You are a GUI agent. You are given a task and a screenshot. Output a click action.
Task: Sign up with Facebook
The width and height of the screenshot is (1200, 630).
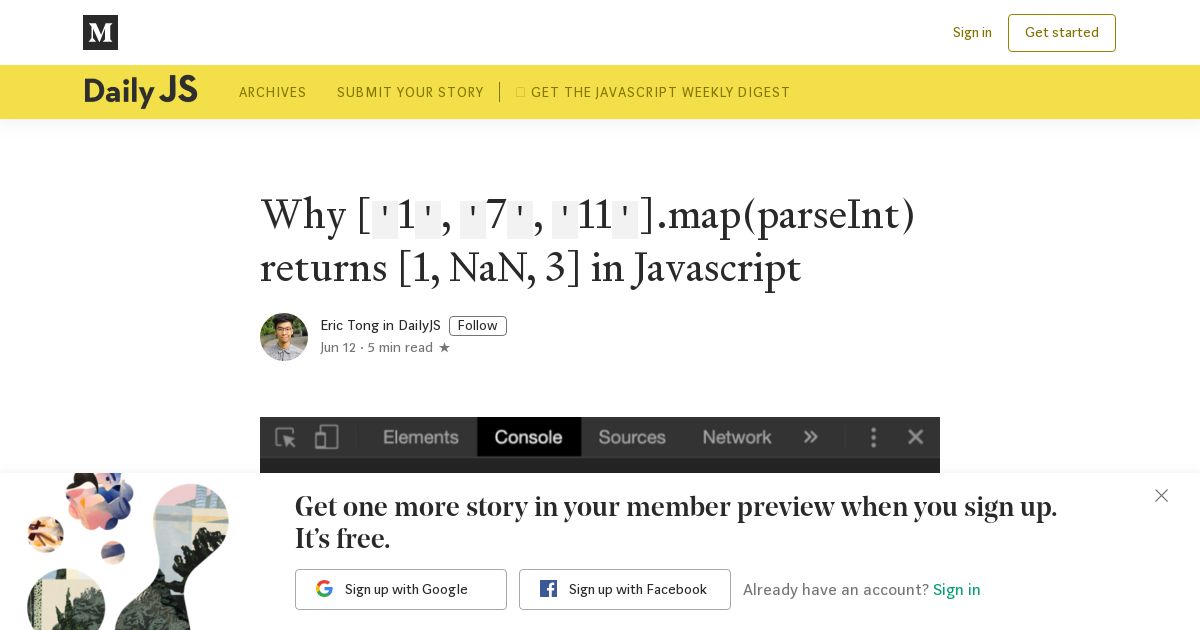625,589
